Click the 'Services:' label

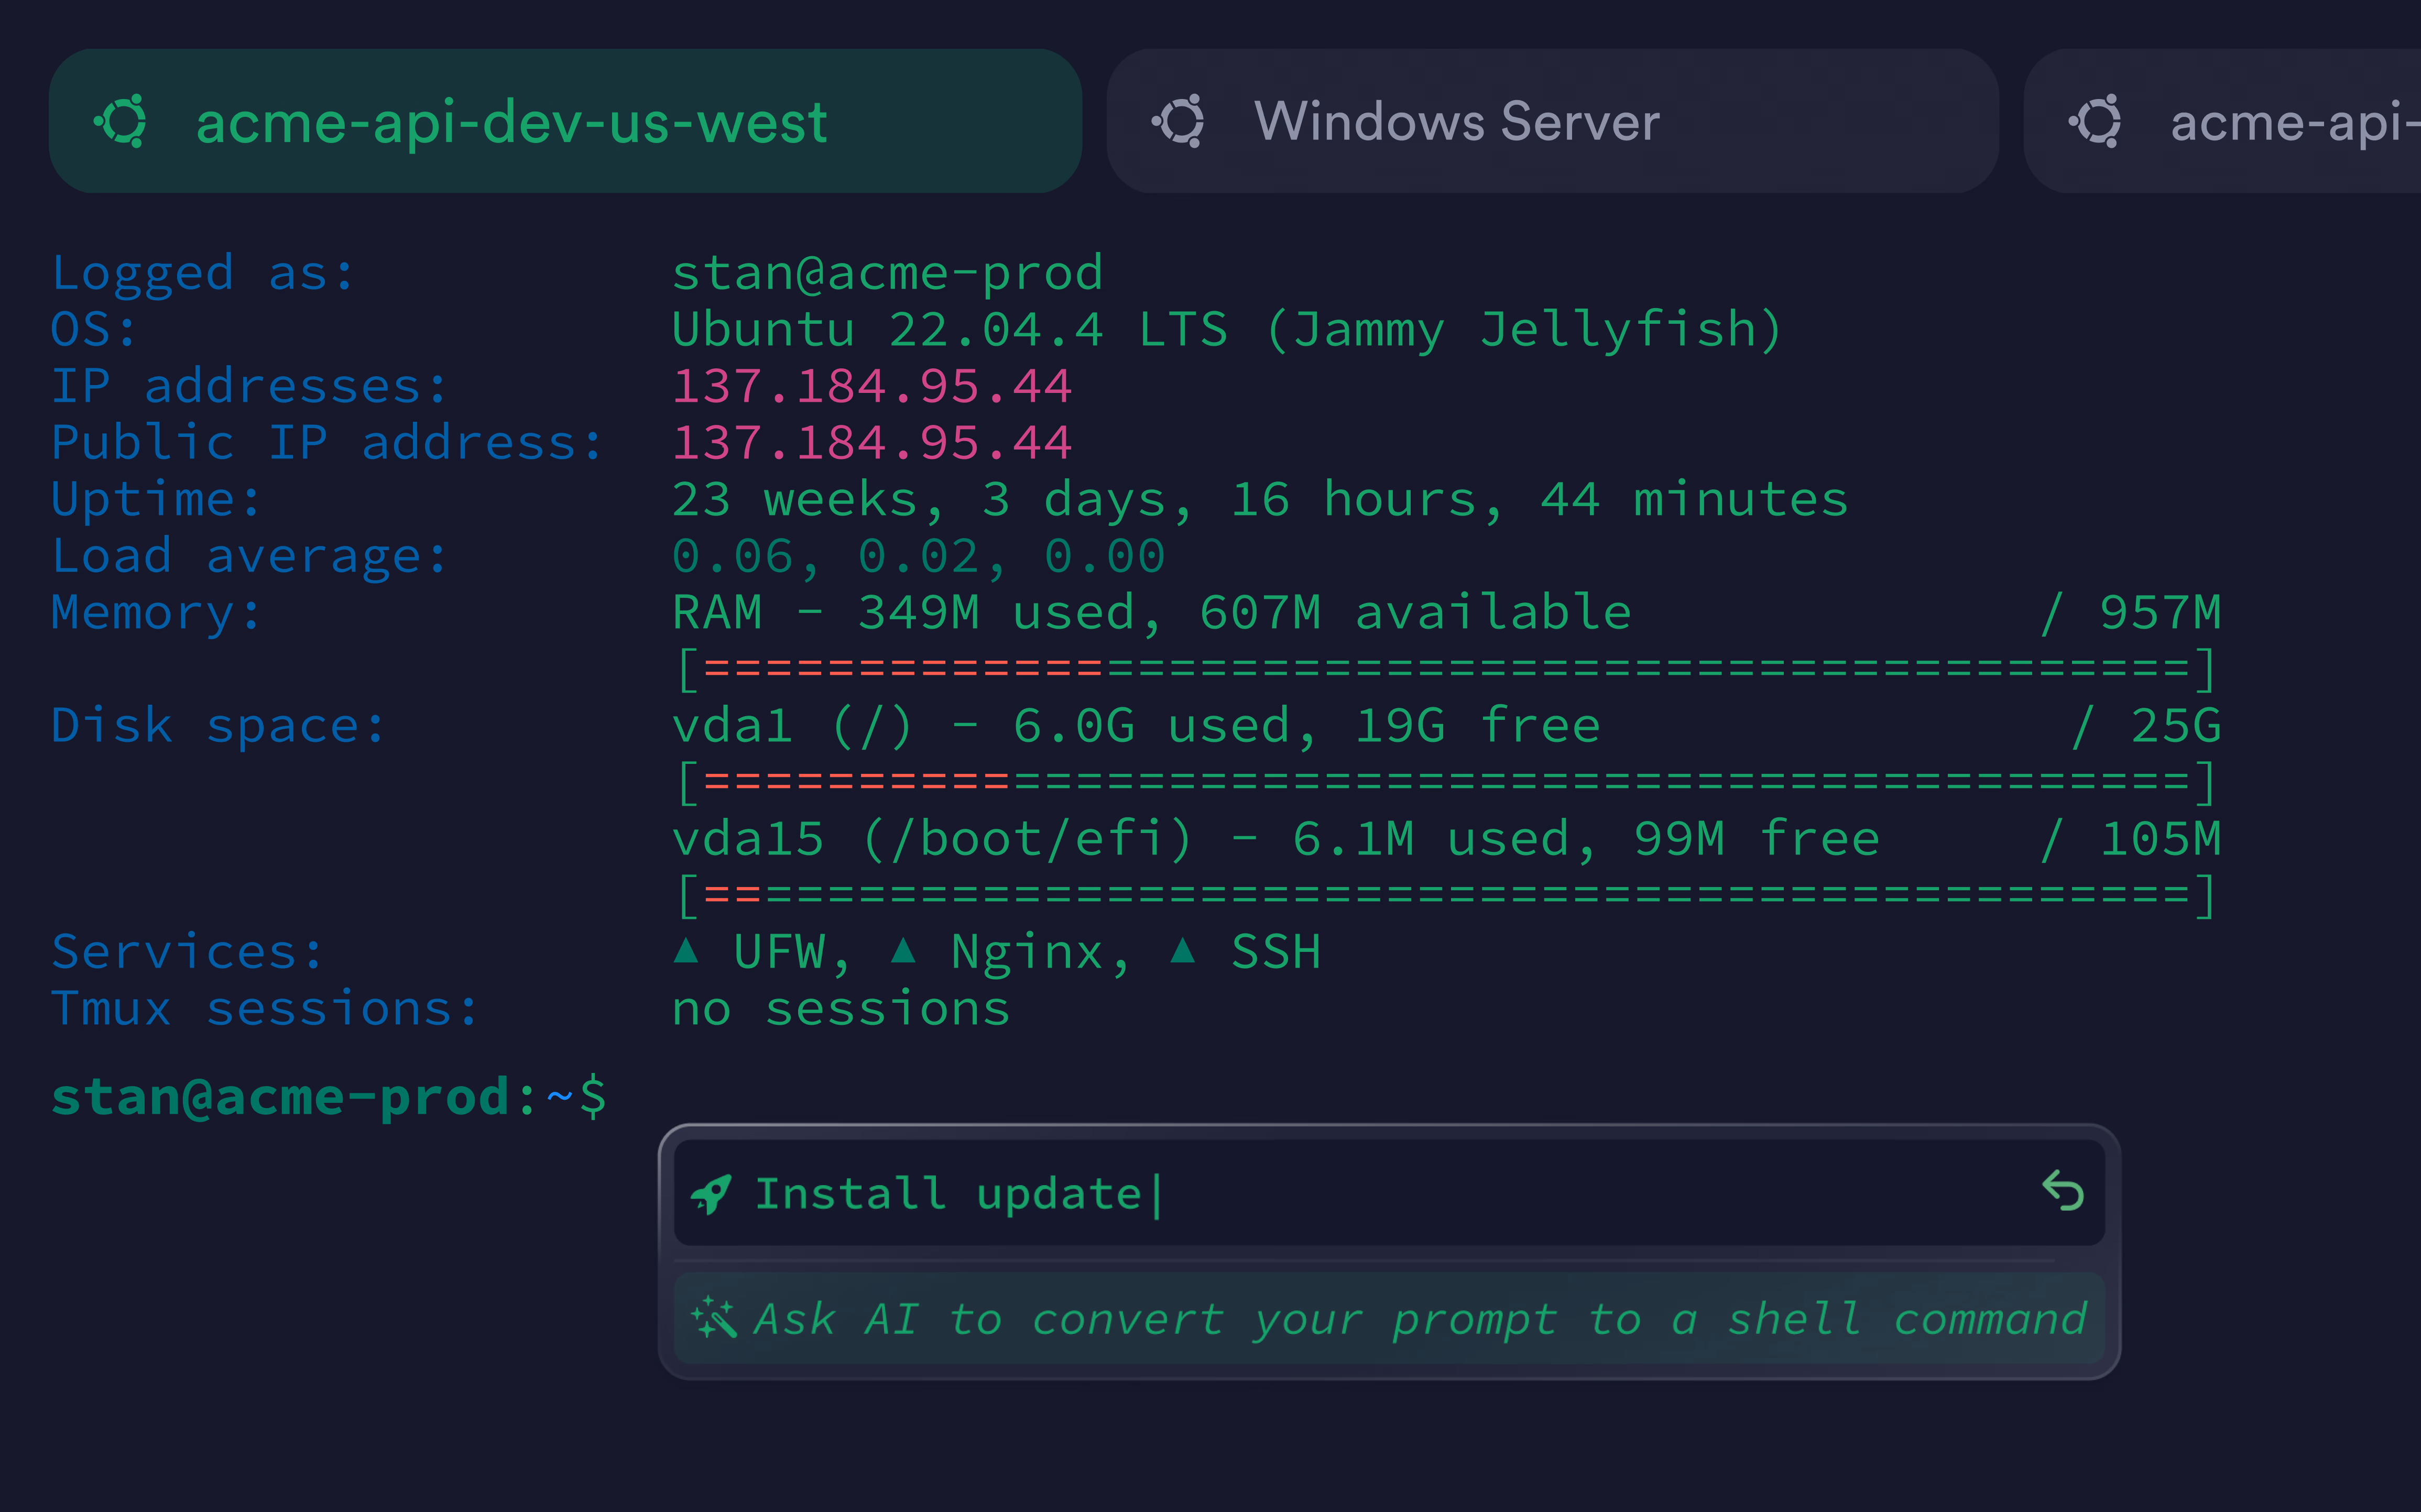coord(188,951)
